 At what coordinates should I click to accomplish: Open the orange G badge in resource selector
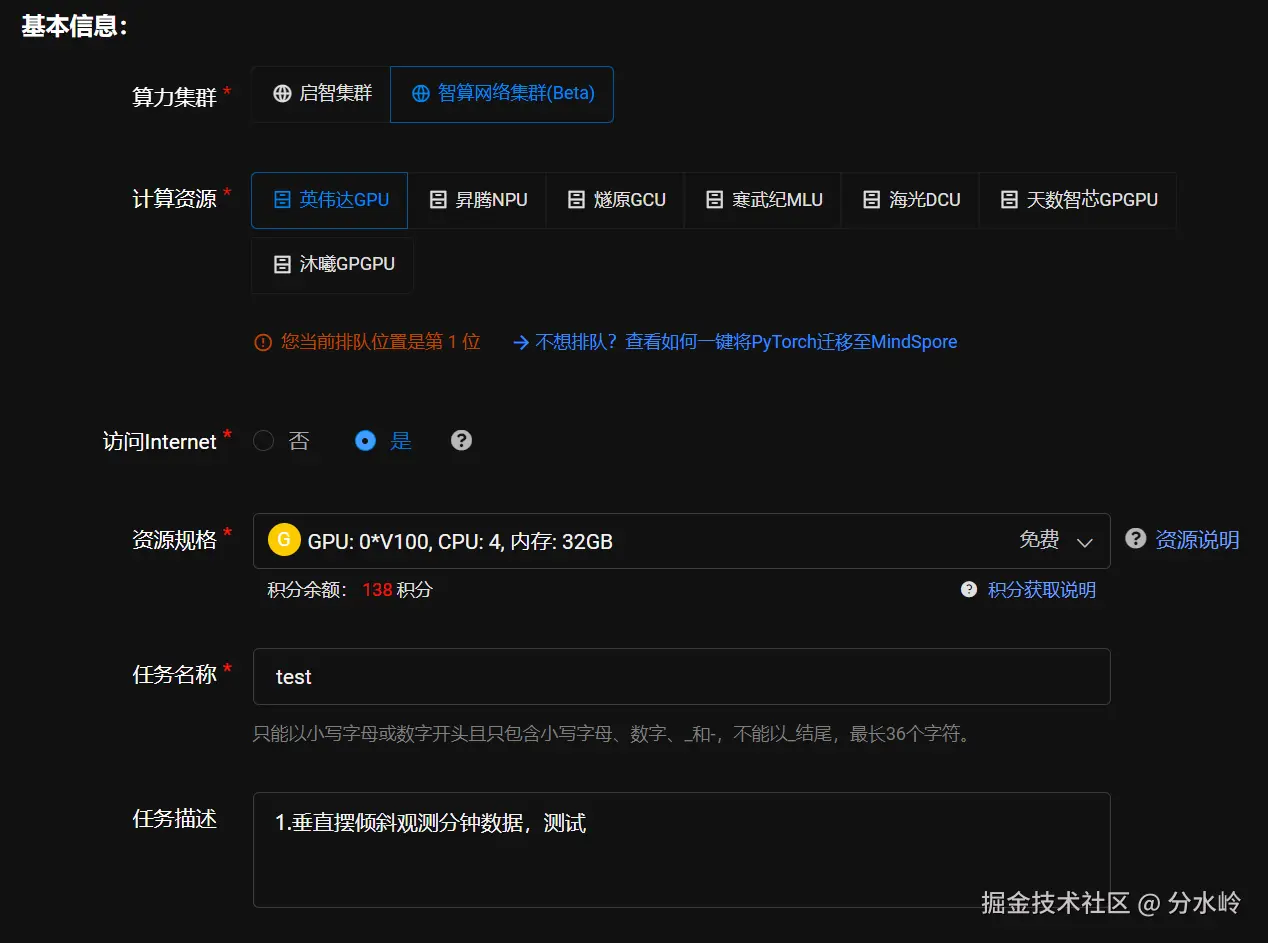pos(284,539)
